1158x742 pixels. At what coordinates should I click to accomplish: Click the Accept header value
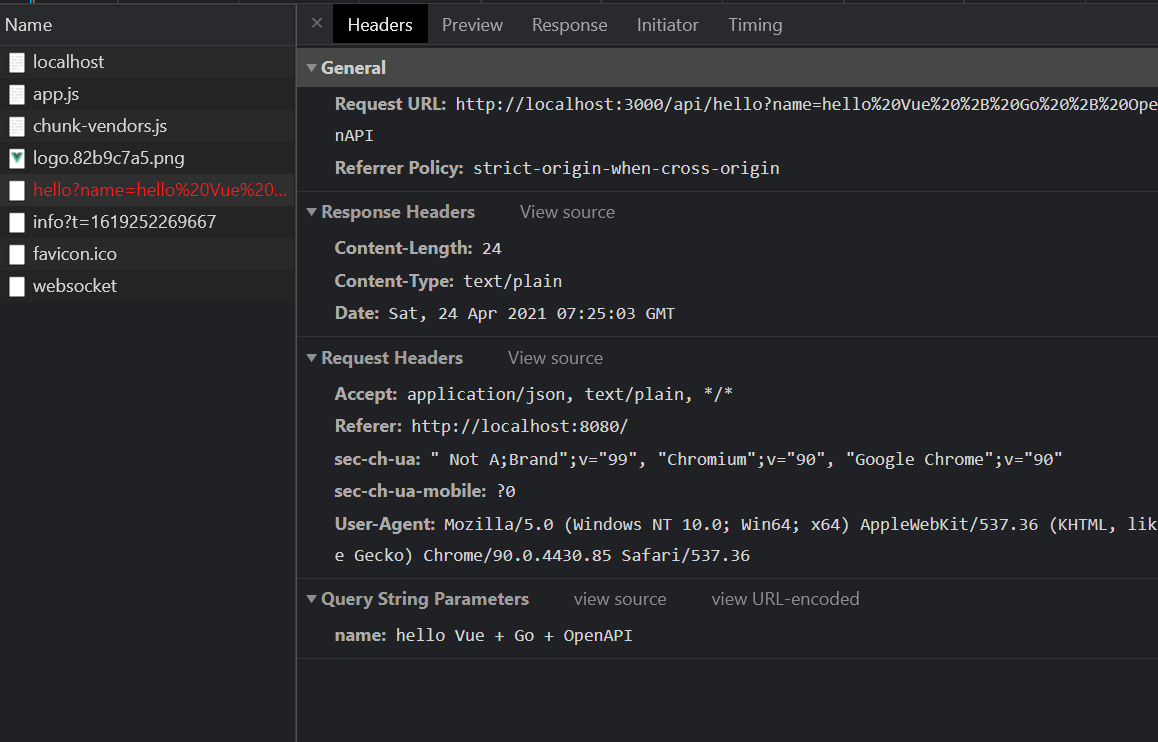tap(570, 394)
